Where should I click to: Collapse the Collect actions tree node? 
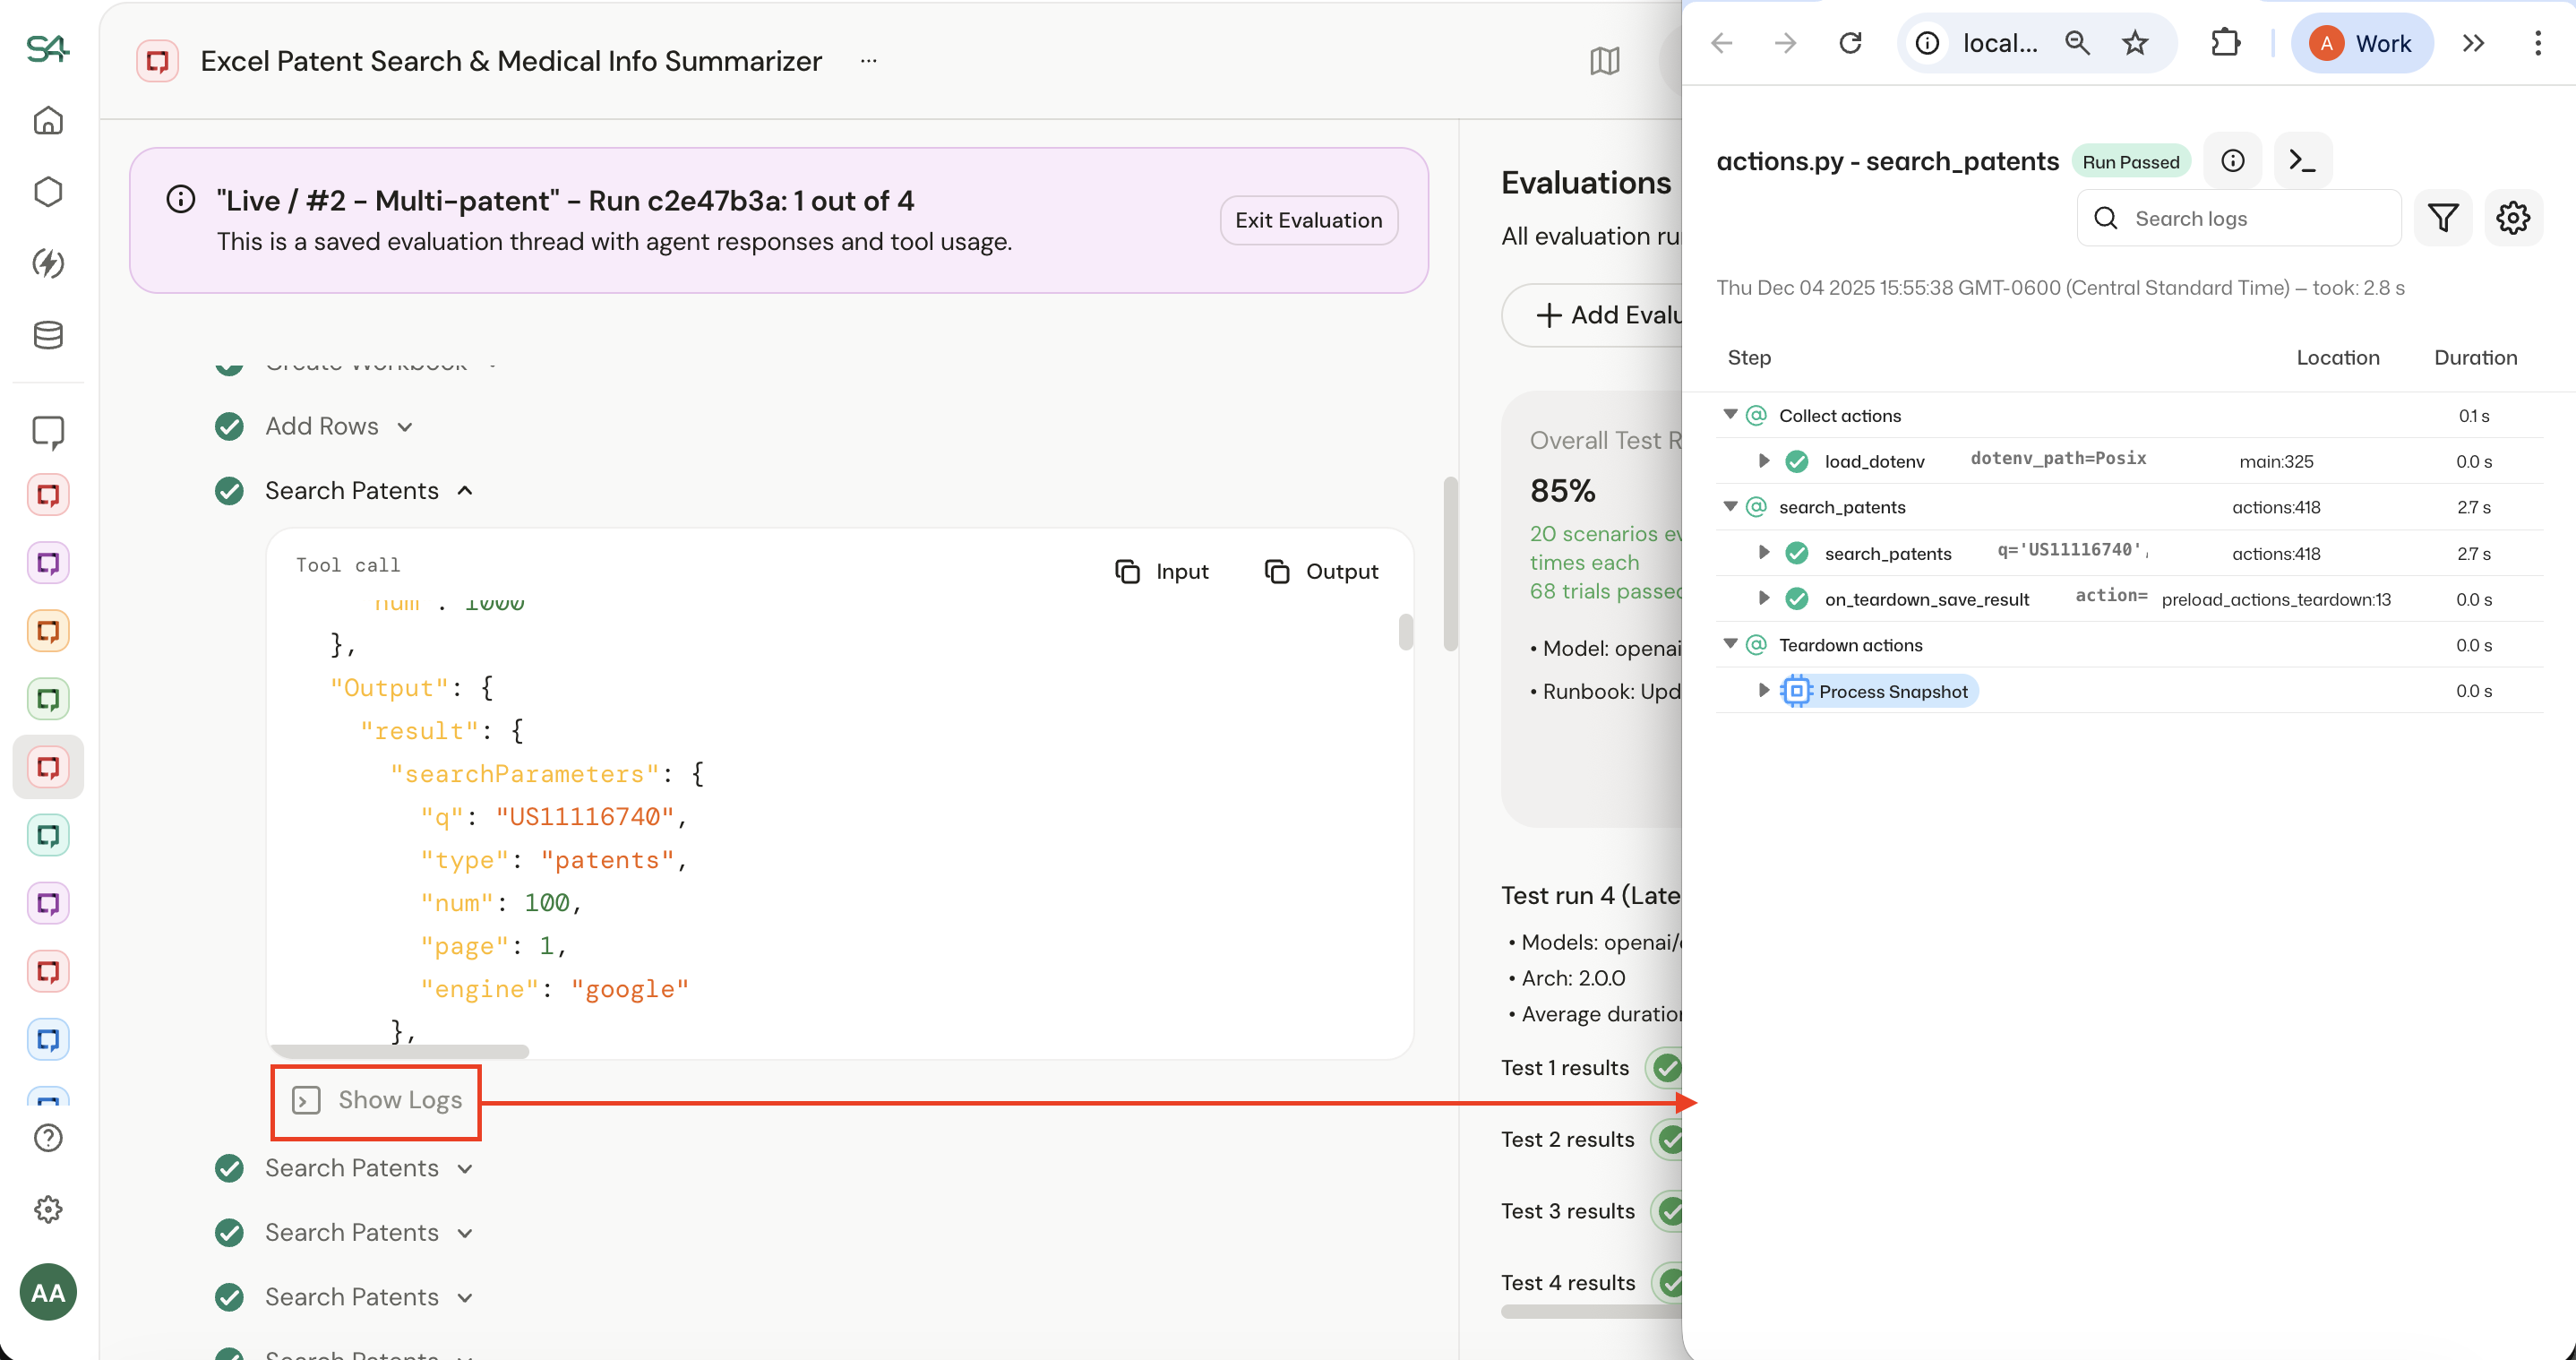coord(1730,415)
